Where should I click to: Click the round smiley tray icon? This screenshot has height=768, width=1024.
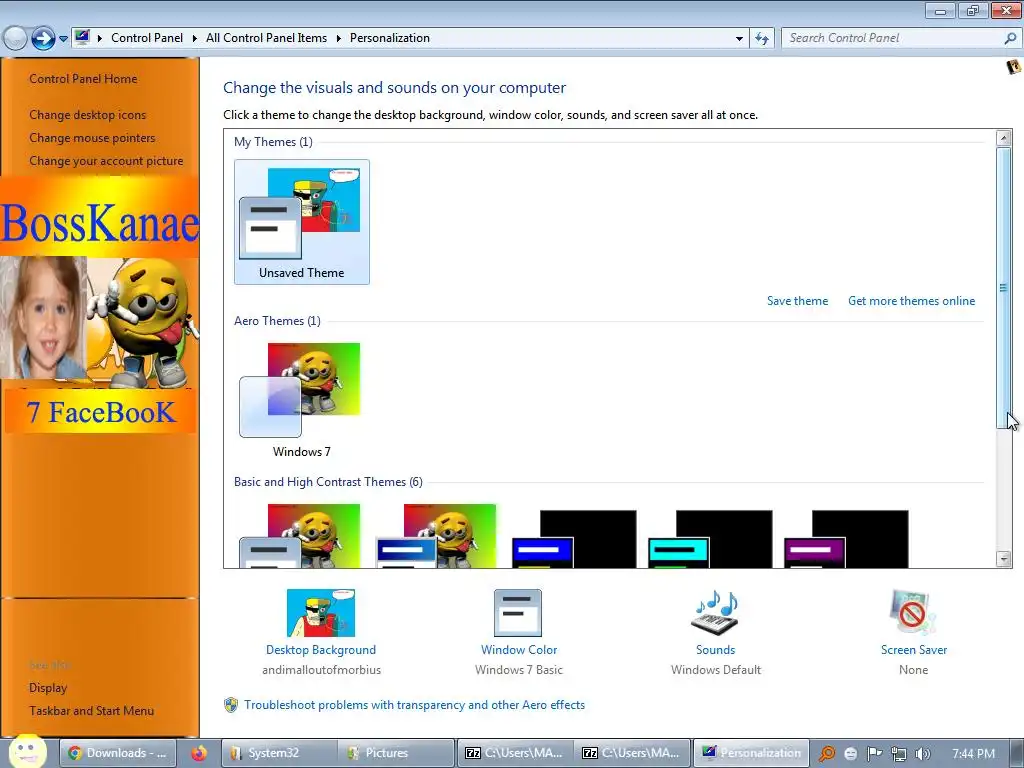(x=850, y=754)
